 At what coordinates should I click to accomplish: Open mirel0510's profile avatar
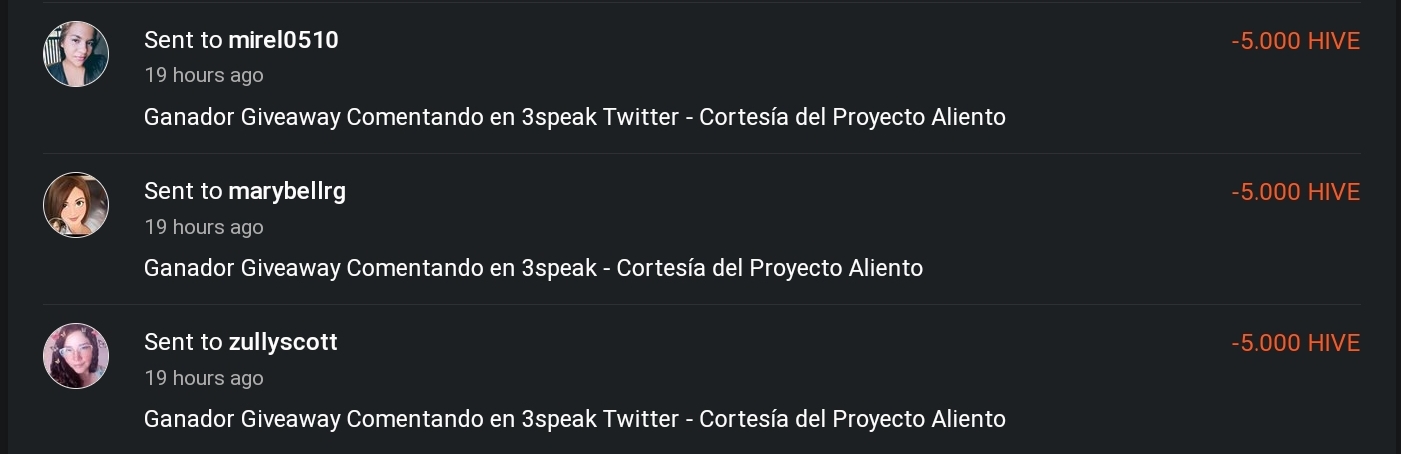tap(76, 54)
